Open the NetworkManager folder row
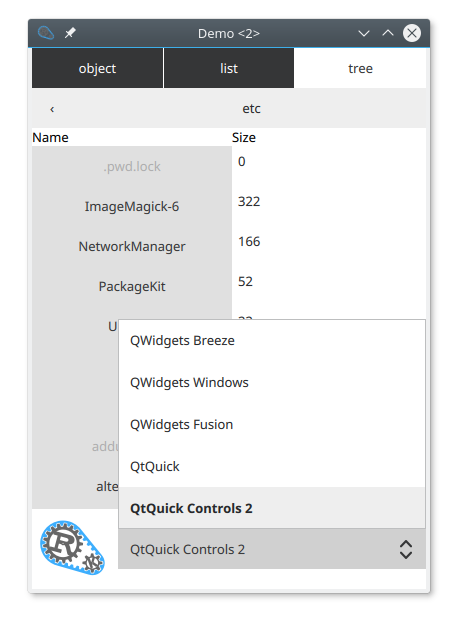 (132, 246)
